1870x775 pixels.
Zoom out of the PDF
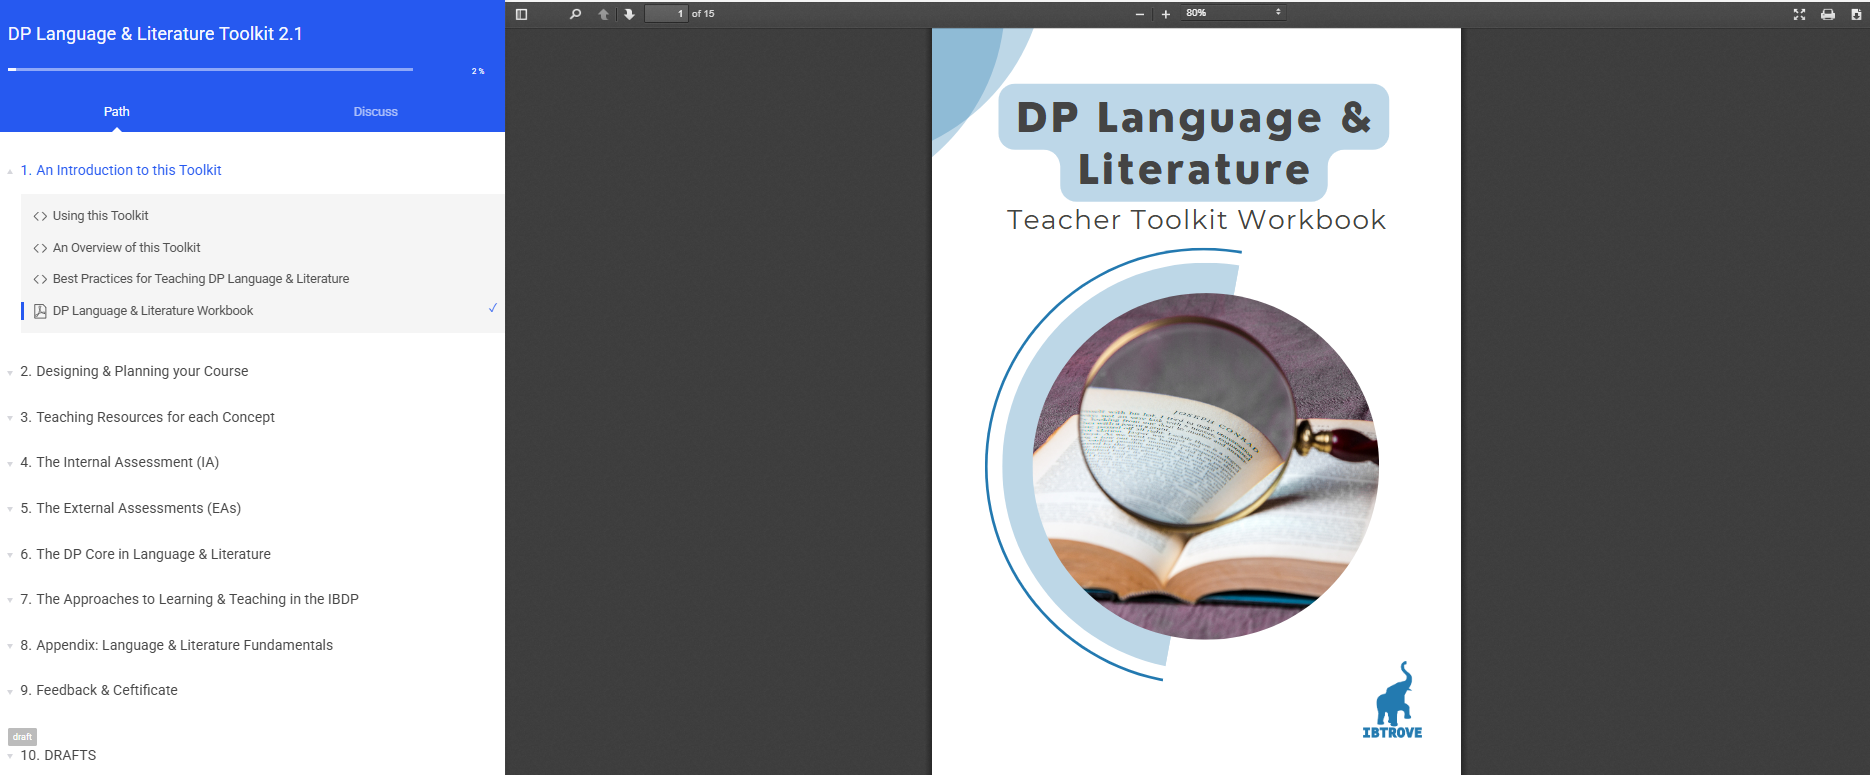click(x=1140, y=14)
